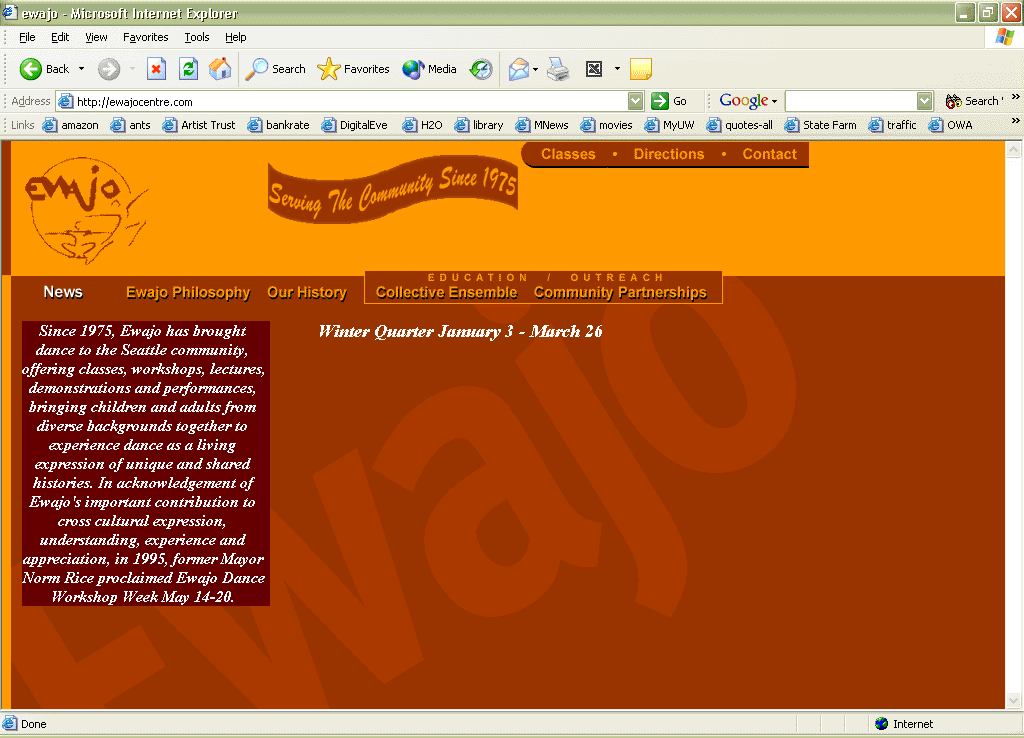Open the File menu

(x=27, y=37)
